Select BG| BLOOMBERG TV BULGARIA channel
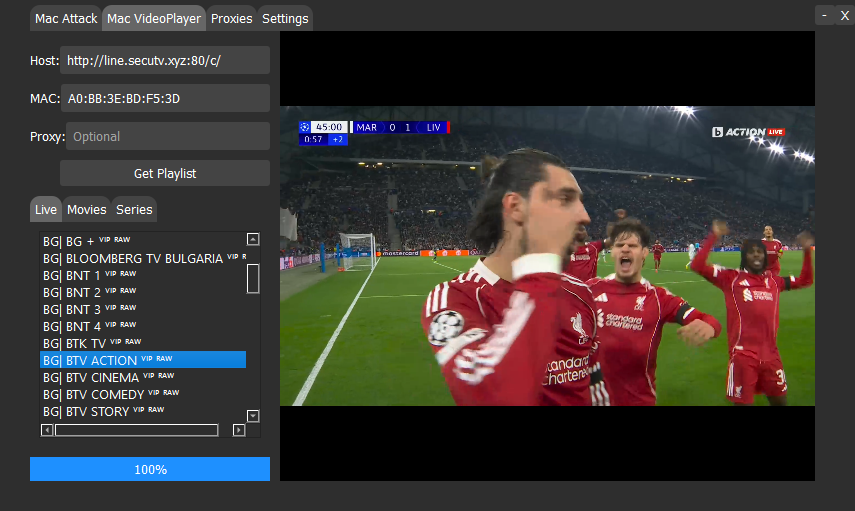Viewport: 855px width, 511px height. click(143, 258)
